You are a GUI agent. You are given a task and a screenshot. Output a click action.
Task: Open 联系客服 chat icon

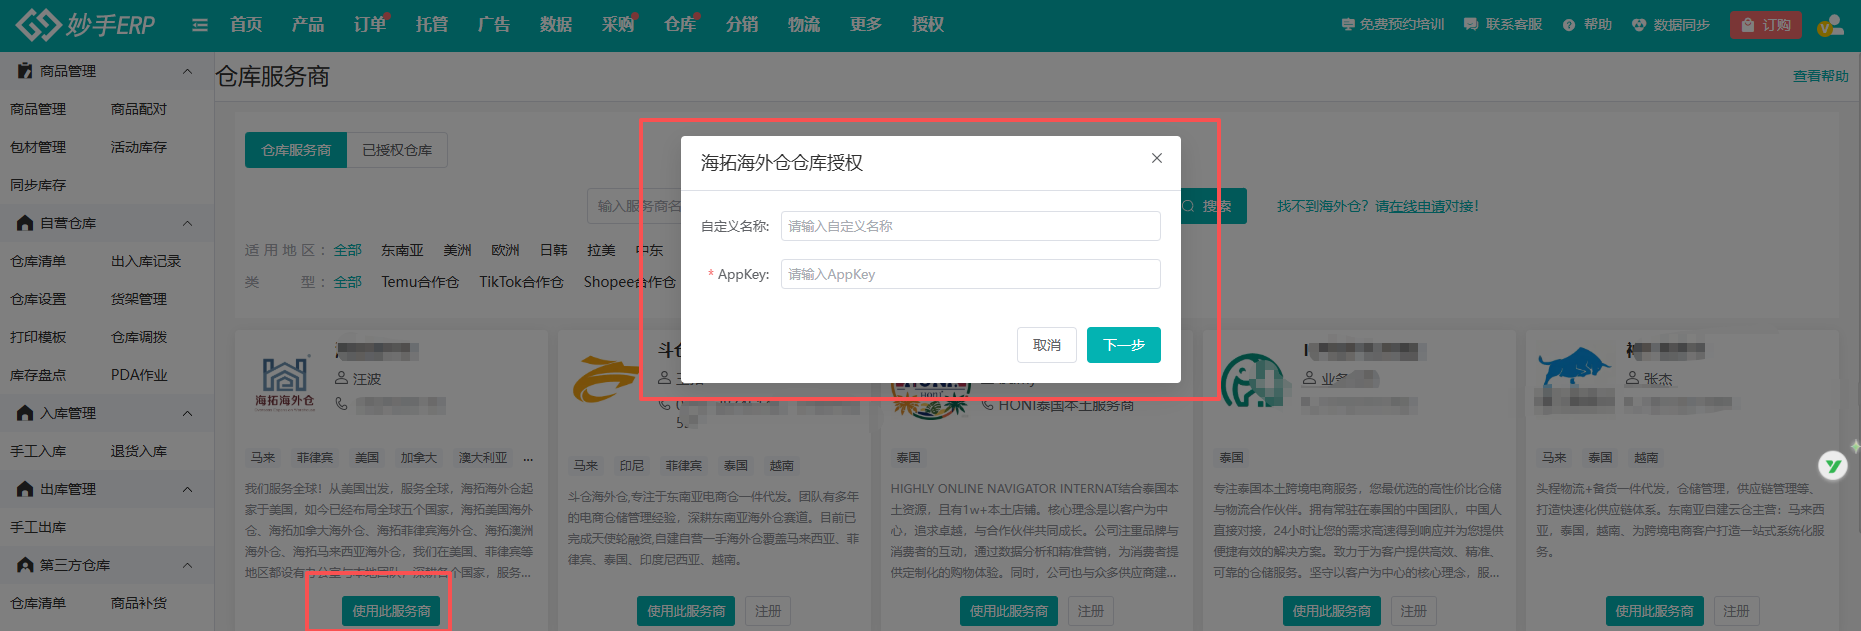coord(1471,25)
